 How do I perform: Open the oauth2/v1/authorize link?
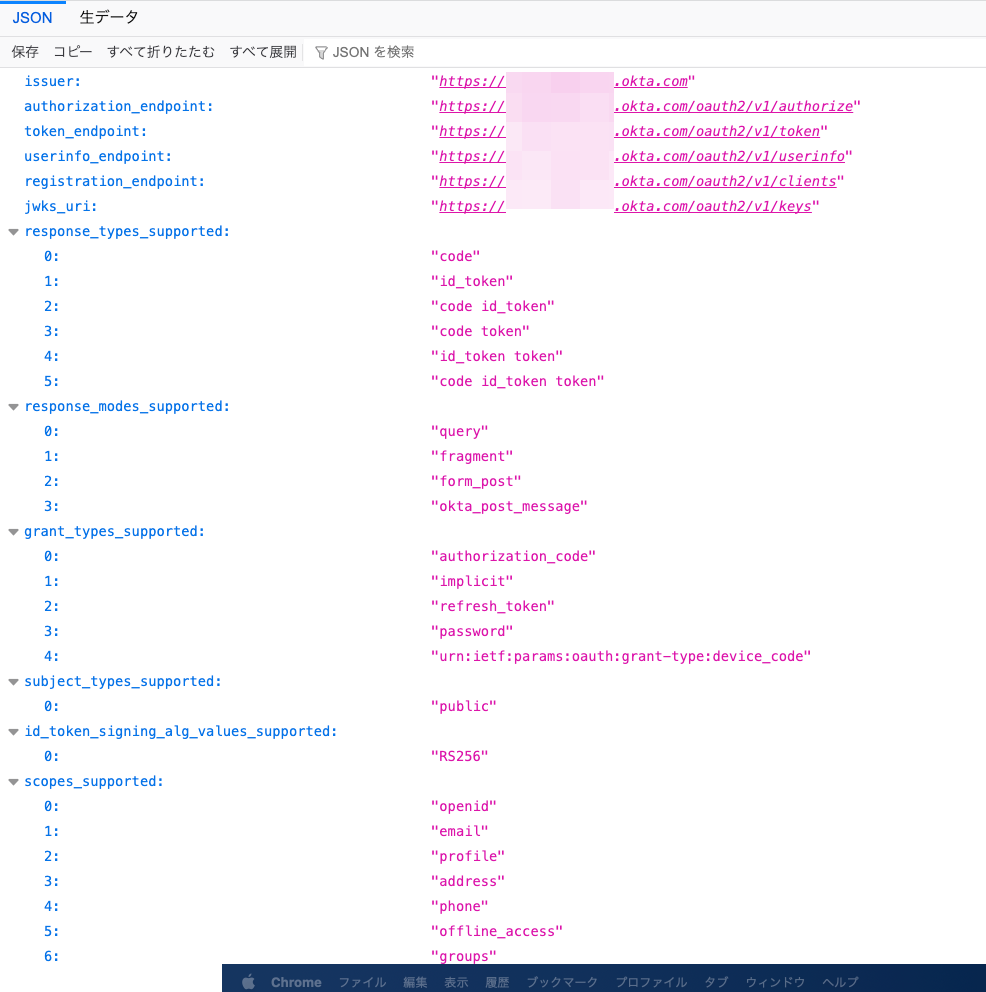(646, 106)
